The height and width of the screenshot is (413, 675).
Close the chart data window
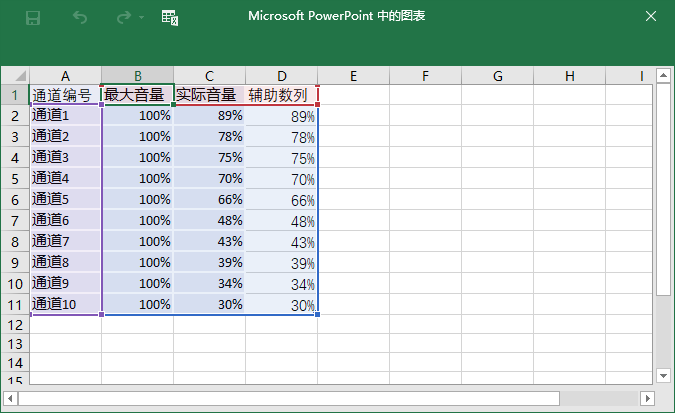pyautogui.click(x=651, y=16)
